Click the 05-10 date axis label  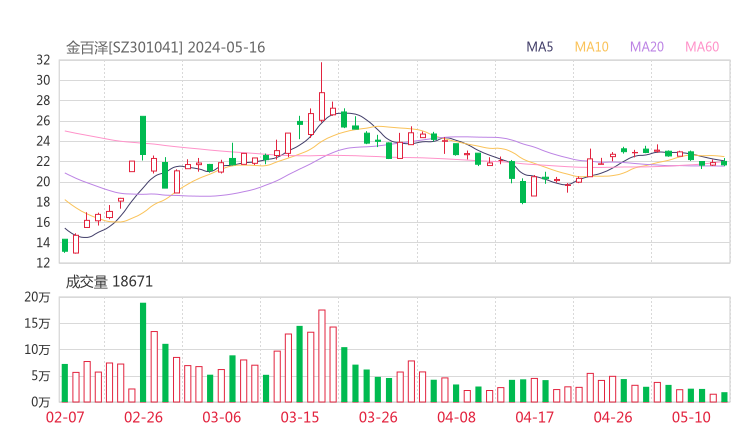(691, 417)
